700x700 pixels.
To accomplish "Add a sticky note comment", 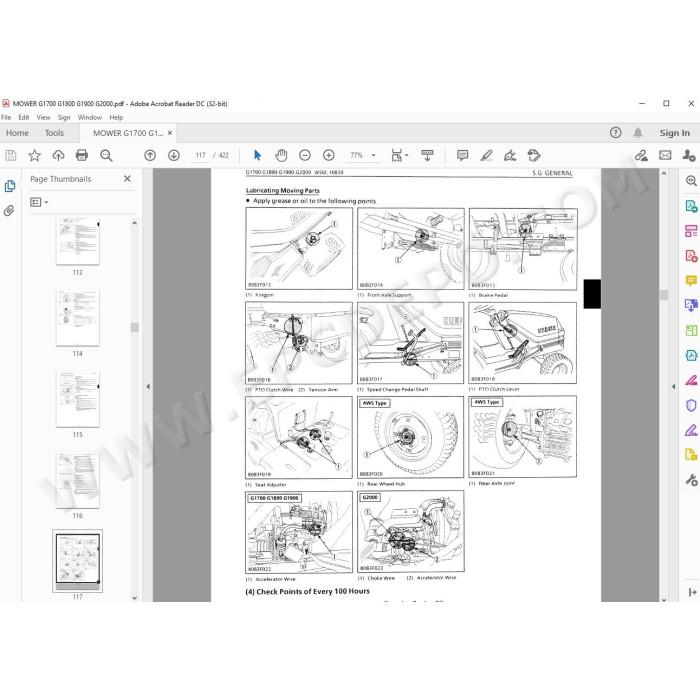I will (462, 155).
